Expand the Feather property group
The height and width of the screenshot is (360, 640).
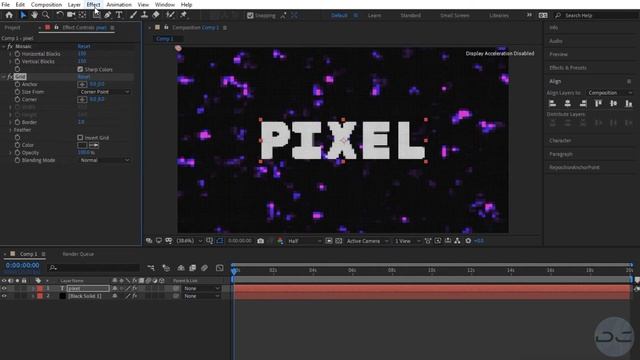tap(10, 130)
